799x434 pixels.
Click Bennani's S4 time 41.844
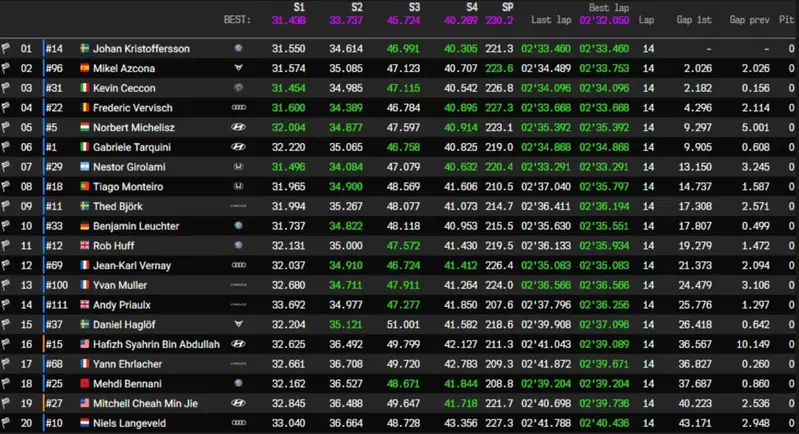(x=461, y=384)
